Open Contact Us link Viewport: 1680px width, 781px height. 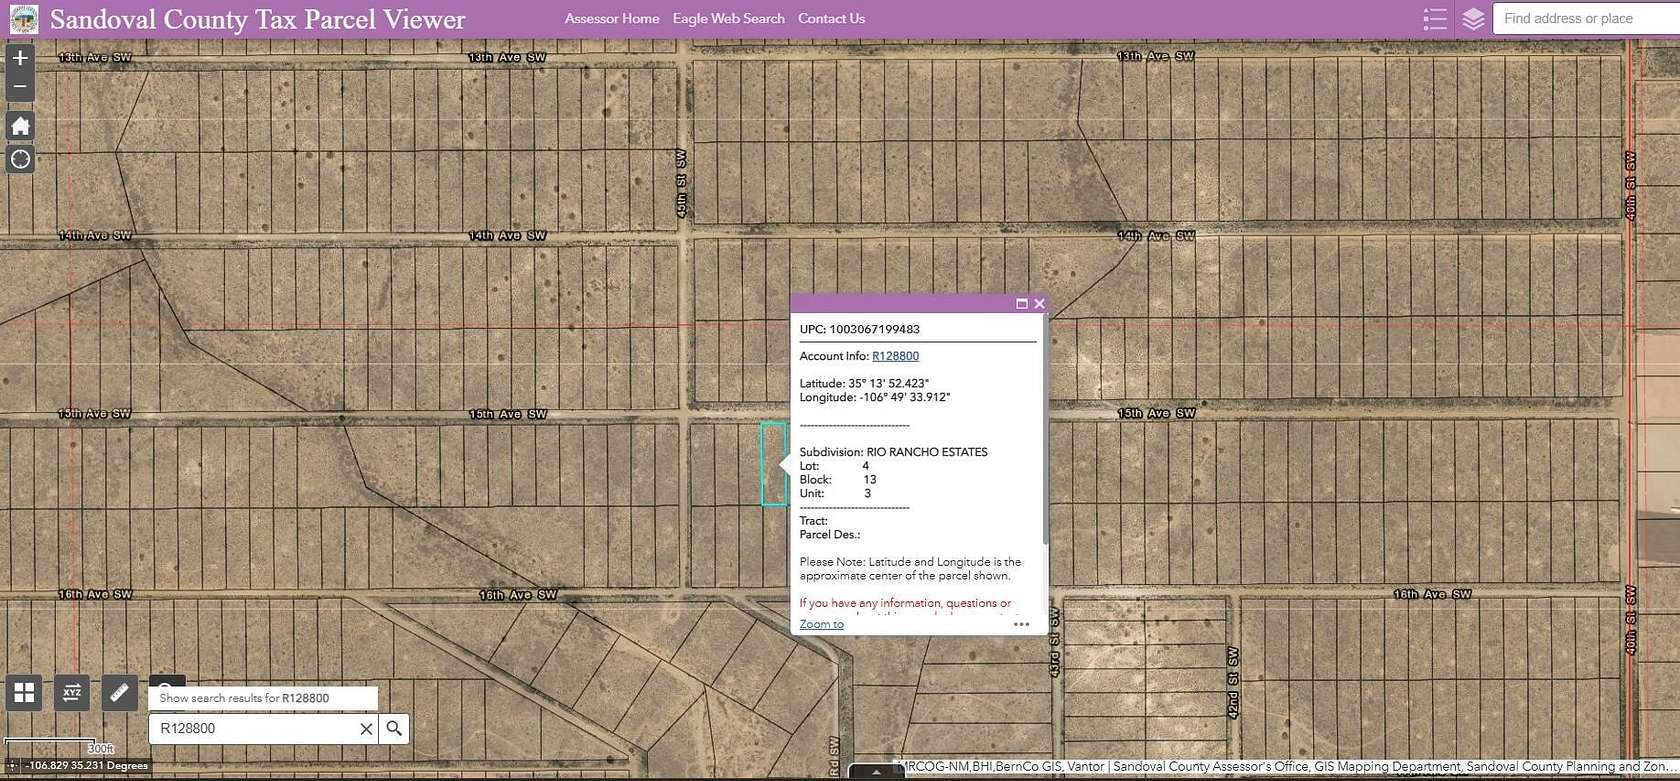831,18
